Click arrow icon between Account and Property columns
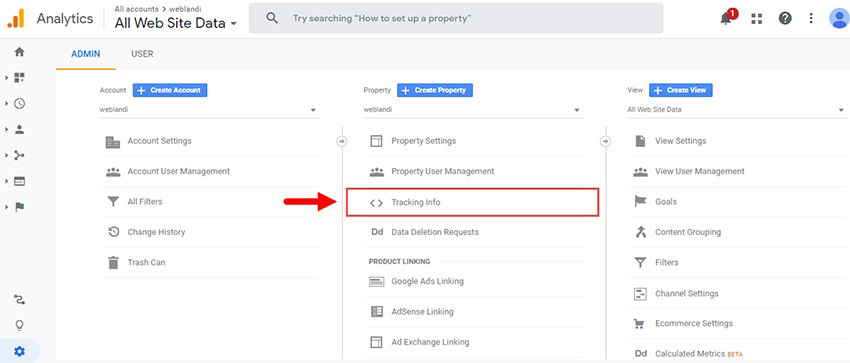 [342, 141]
